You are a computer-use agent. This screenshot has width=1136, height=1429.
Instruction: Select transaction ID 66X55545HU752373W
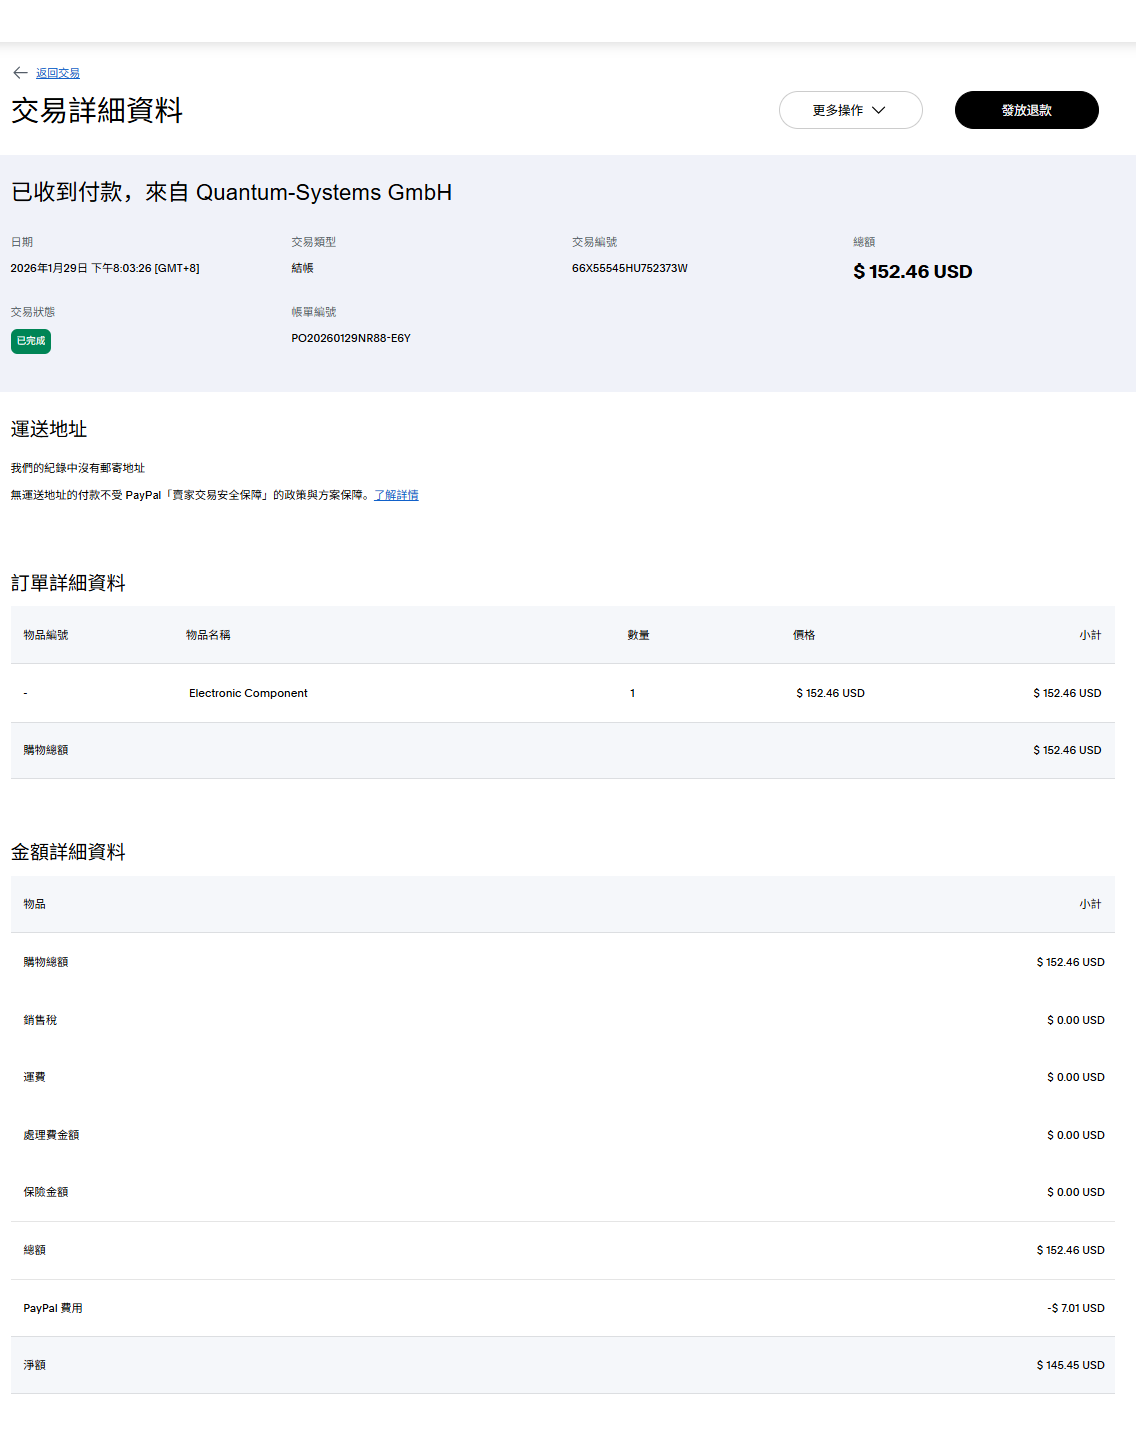629,268
